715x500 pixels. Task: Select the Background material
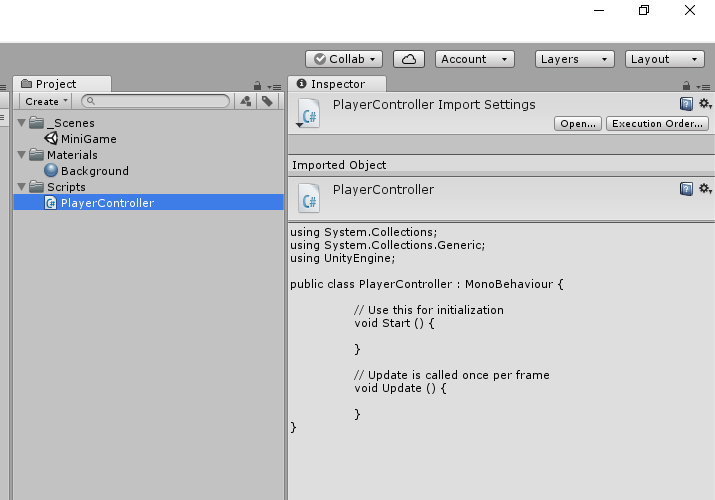(x=148, y=171)
